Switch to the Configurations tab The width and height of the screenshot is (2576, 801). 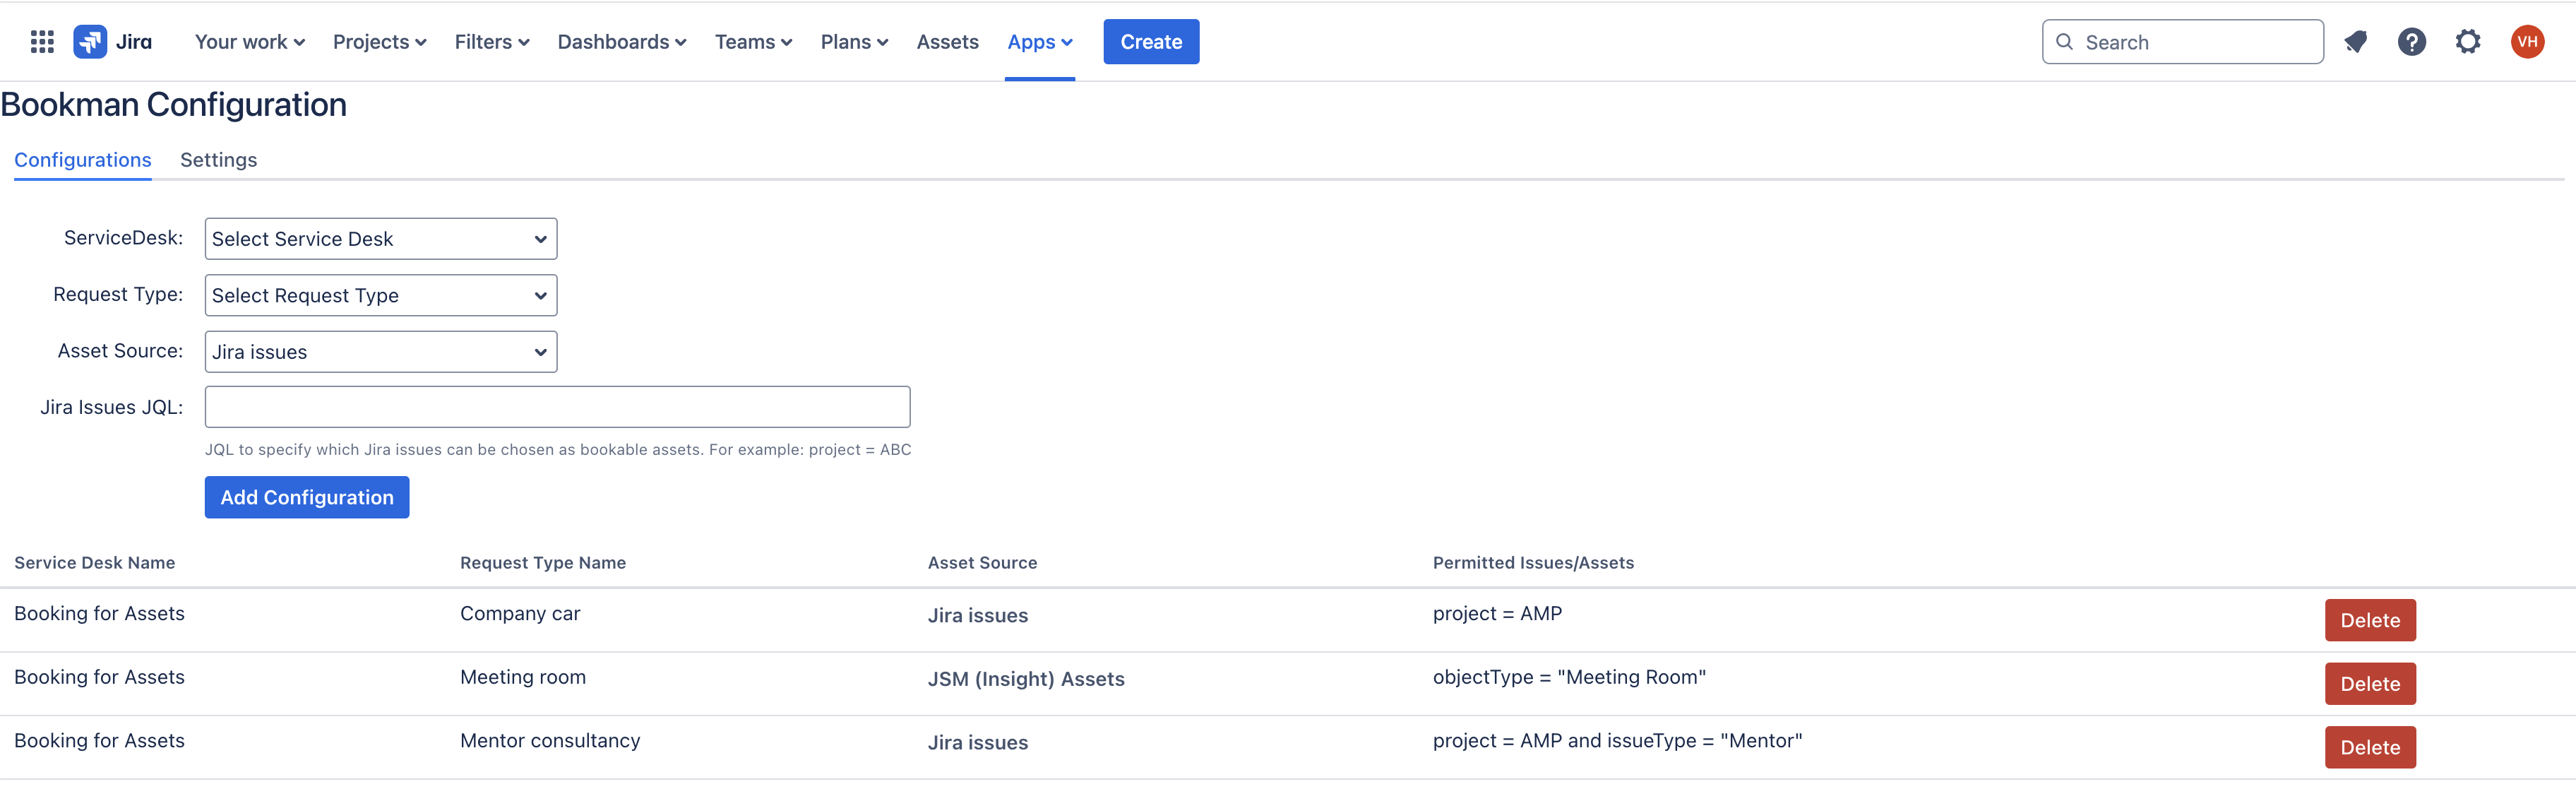(x=83, y=160)
